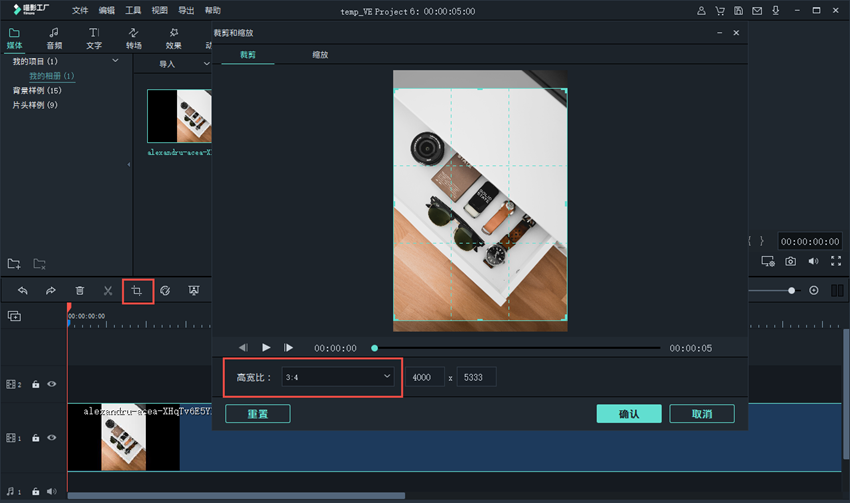Click the snapshot camera icon in preview
The width and height of the screenshot is (850, 503).
click(790, 261)
